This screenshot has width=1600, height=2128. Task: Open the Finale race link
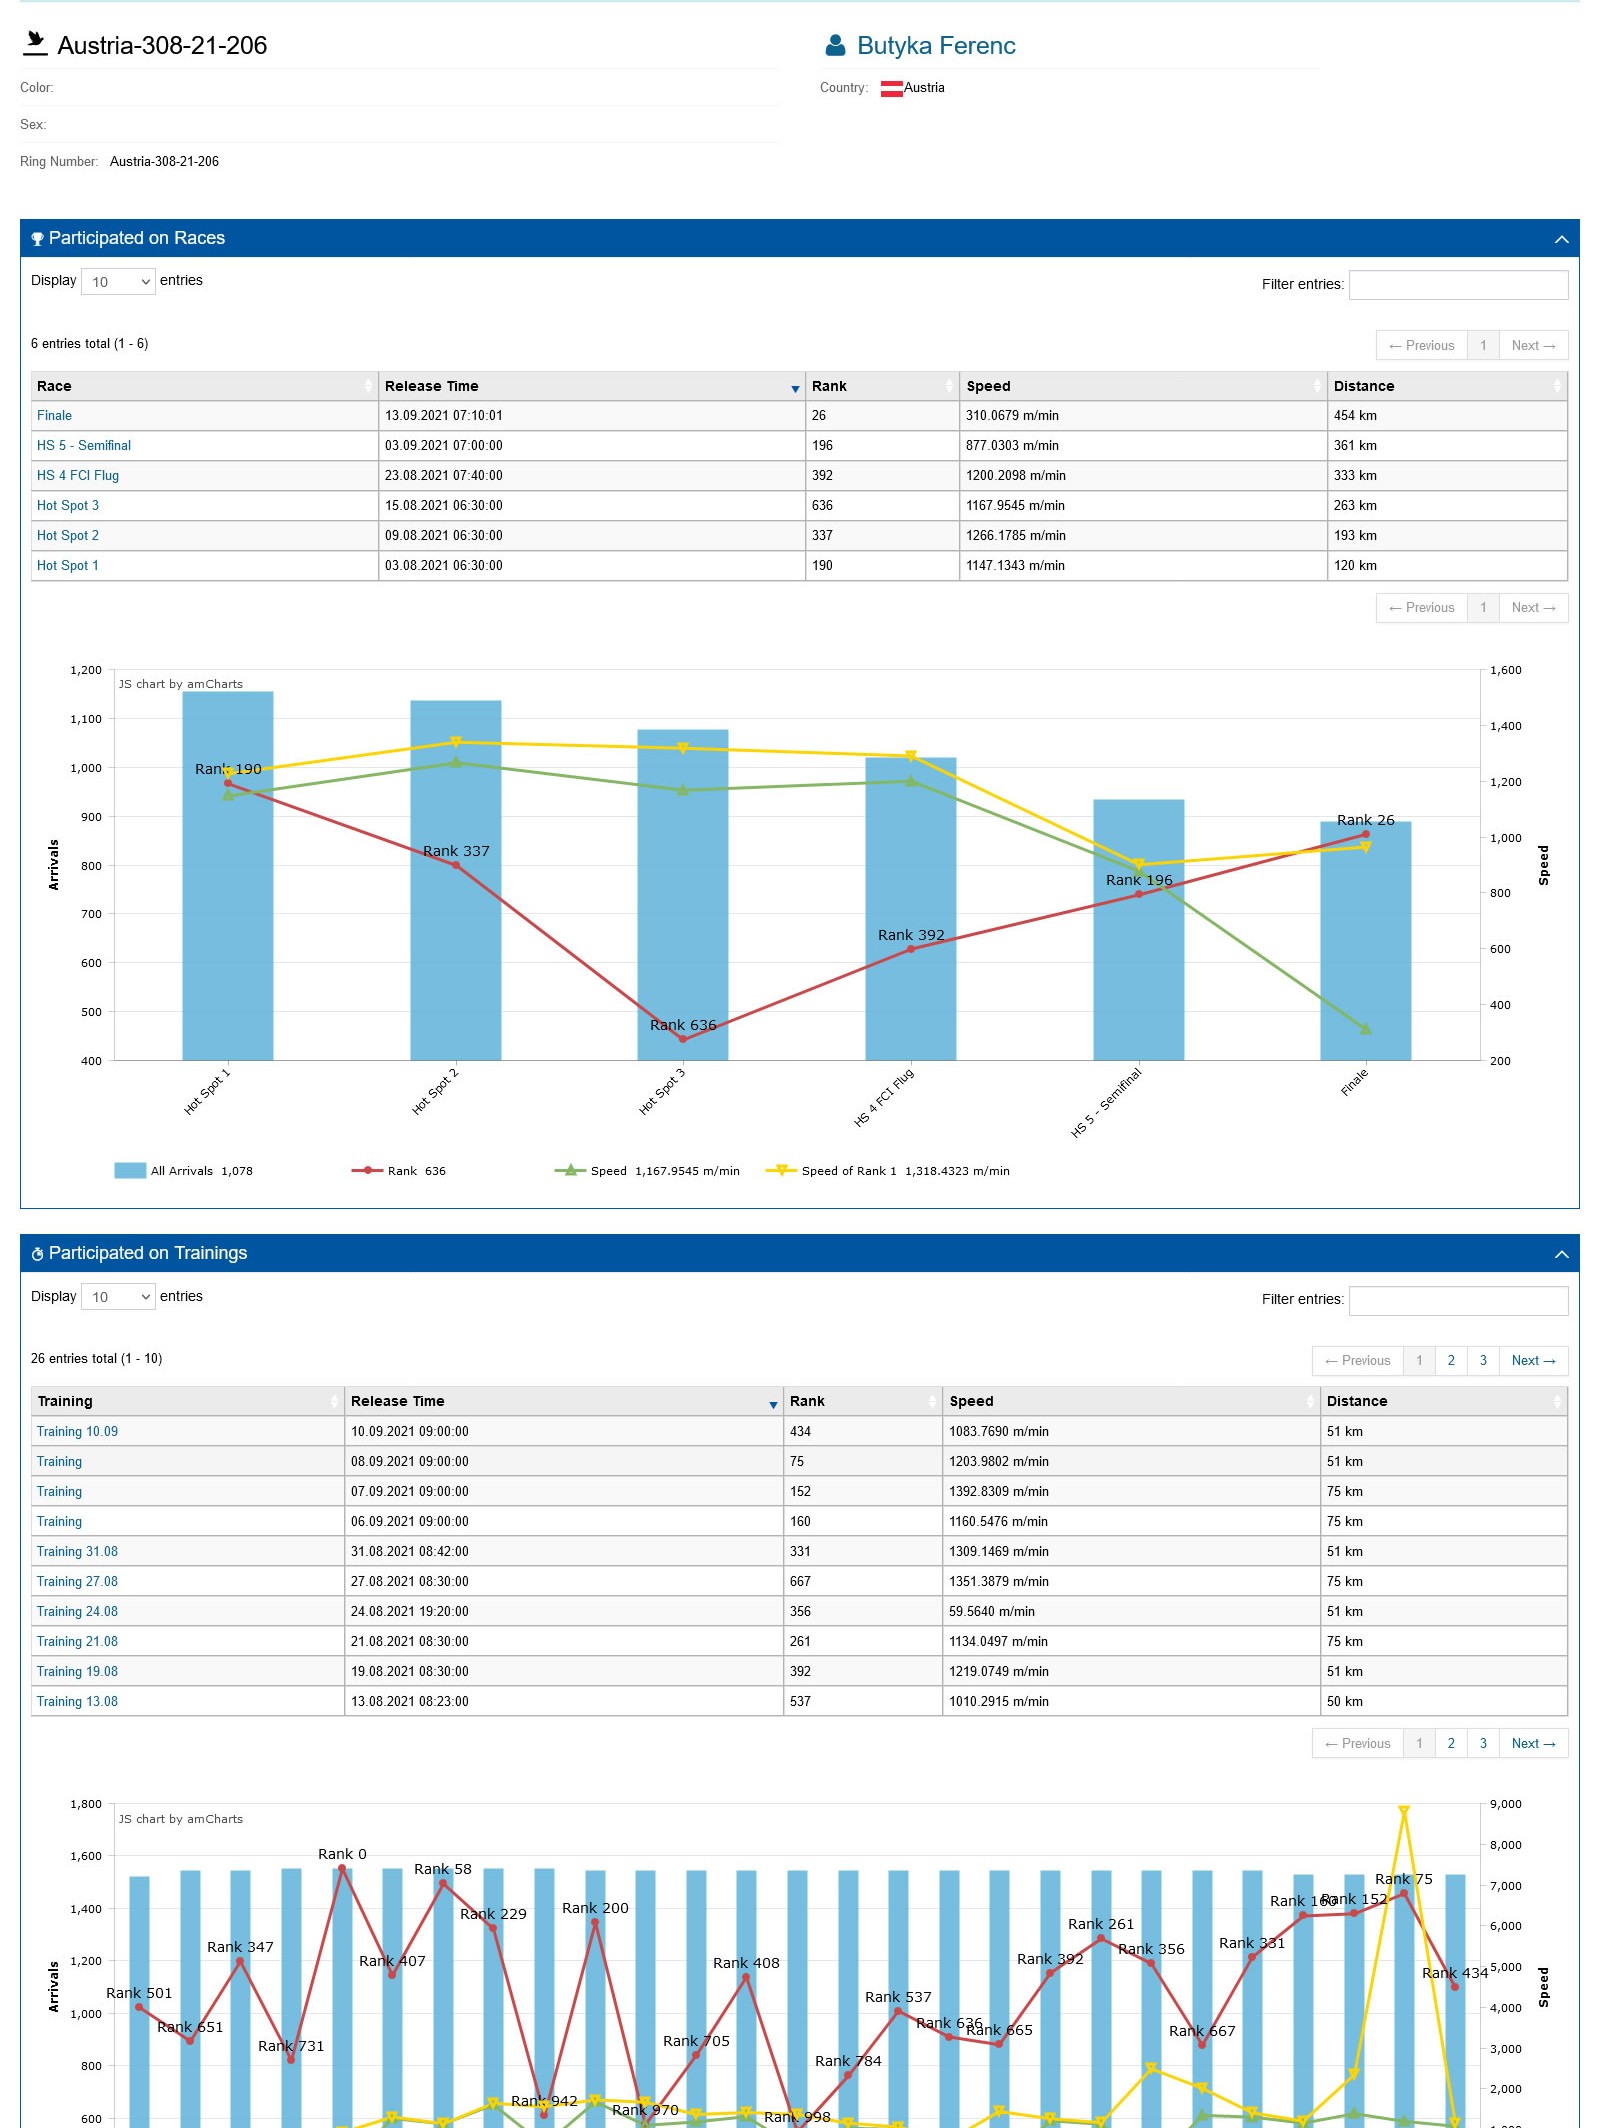(x=54, y=416)
